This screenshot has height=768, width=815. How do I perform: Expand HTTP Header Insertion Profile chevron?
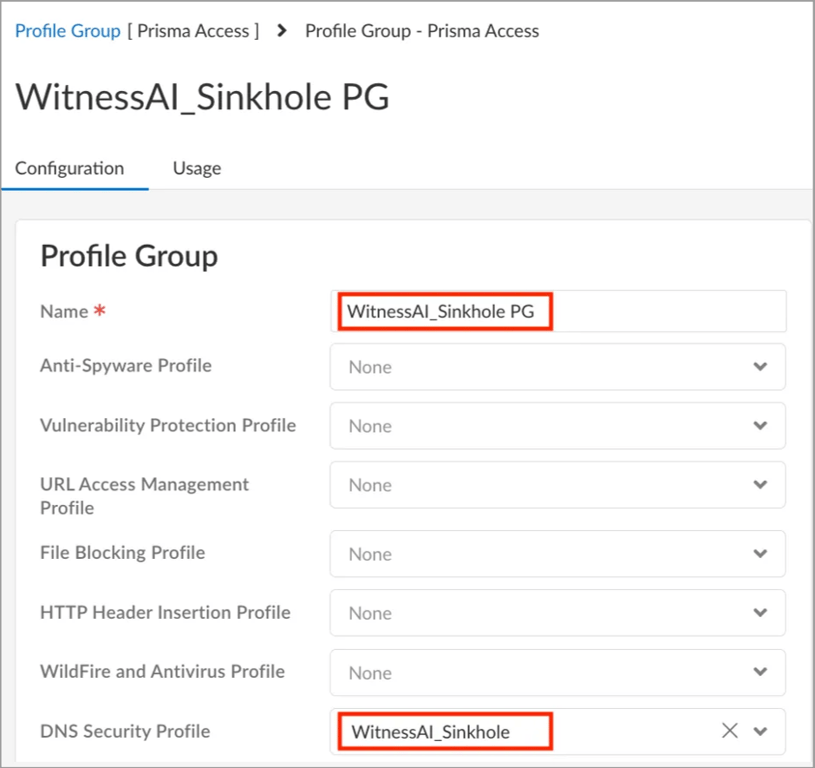(x=761, y=613)
